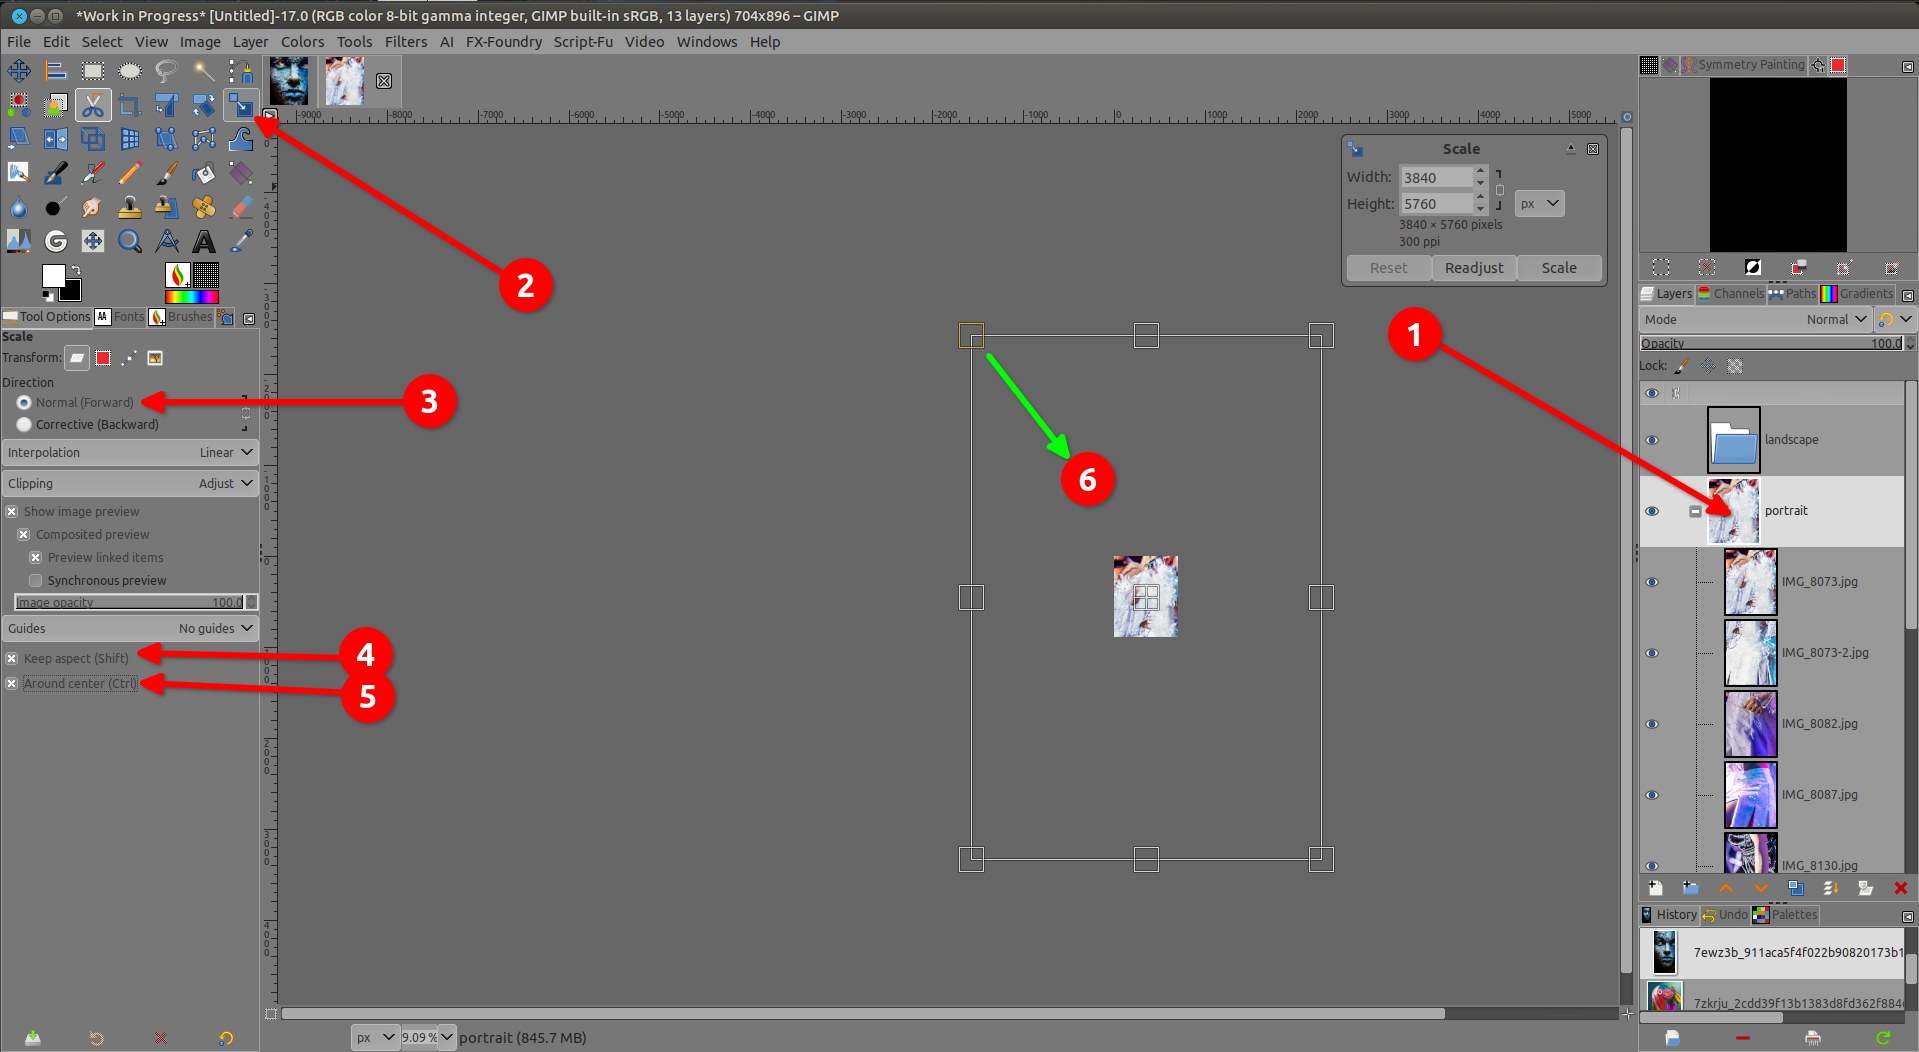Open the layer Mode dropdown
1919x1052 pixels.
coord(1755,319)
